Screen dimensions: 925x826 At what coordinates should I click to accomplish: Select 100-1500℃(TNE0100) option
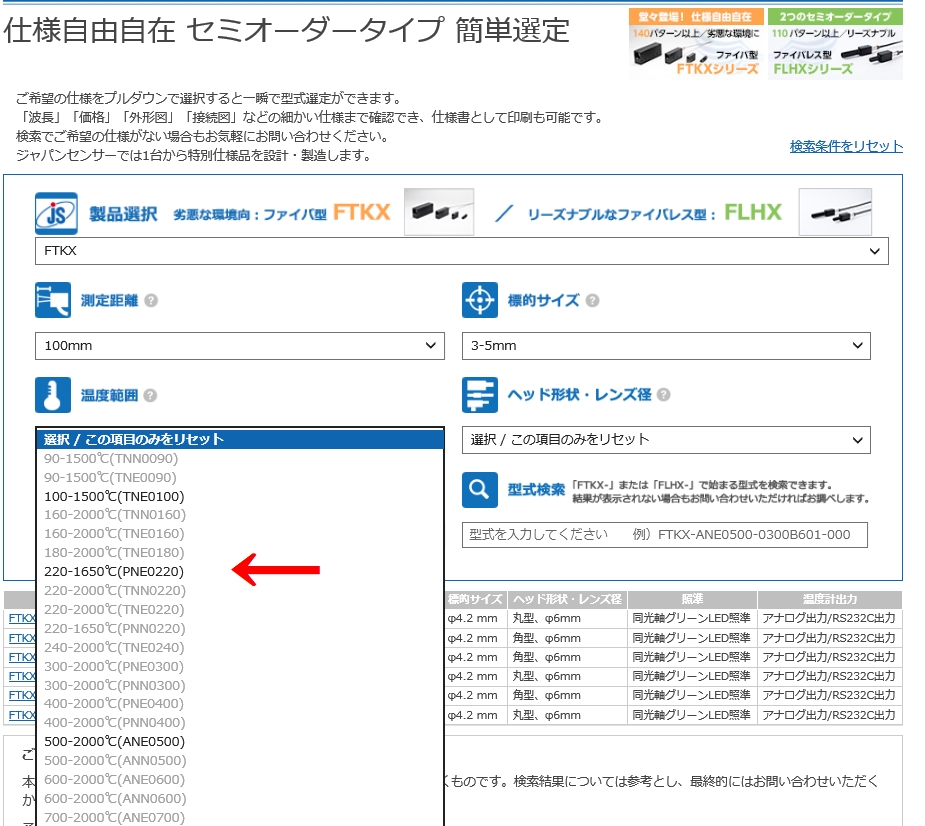(240, 496)
